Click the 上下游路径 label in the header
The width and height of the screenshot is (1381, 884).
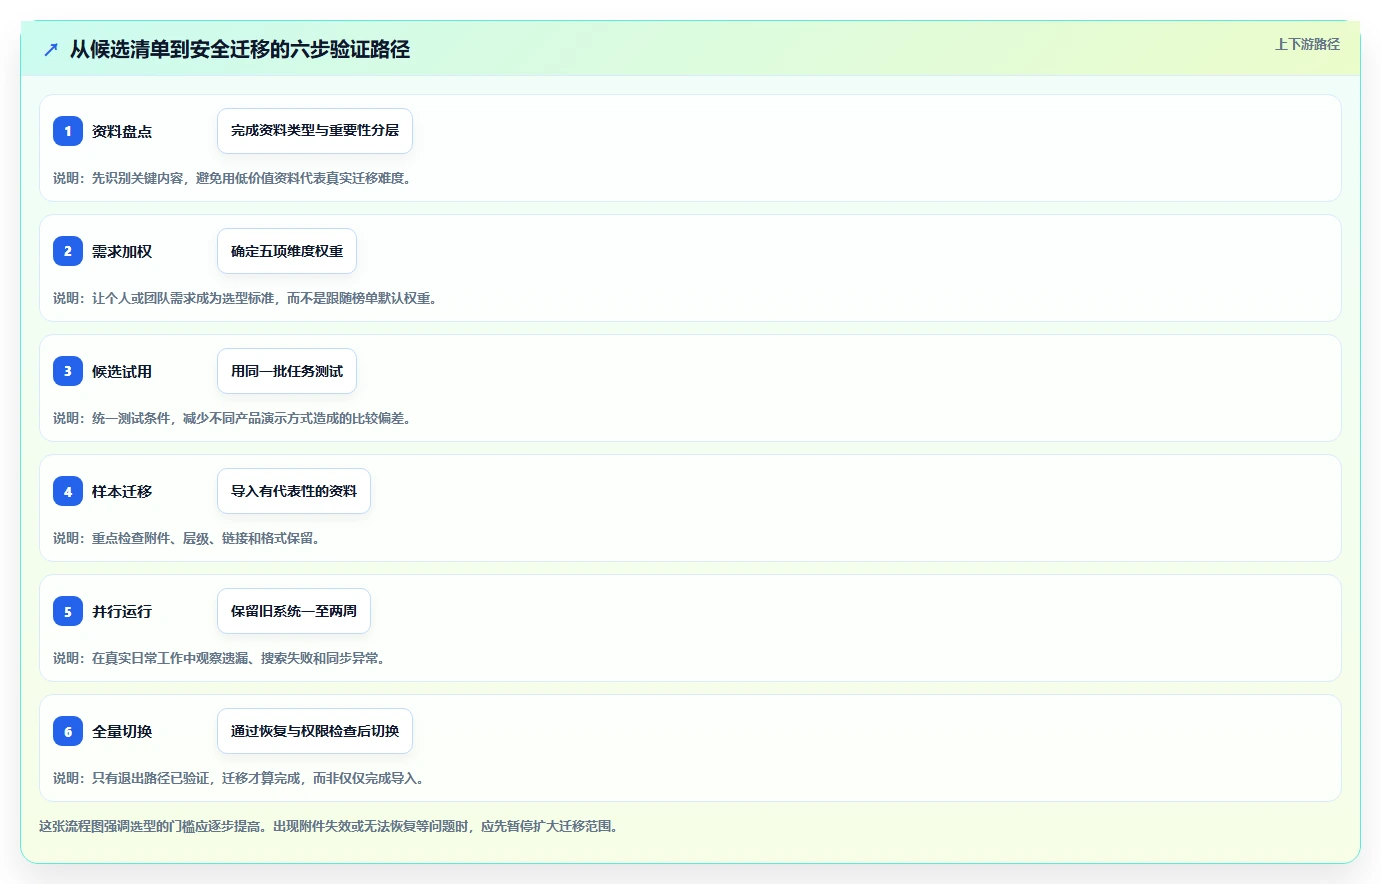pyautogui.click(x=1307, y=44)
